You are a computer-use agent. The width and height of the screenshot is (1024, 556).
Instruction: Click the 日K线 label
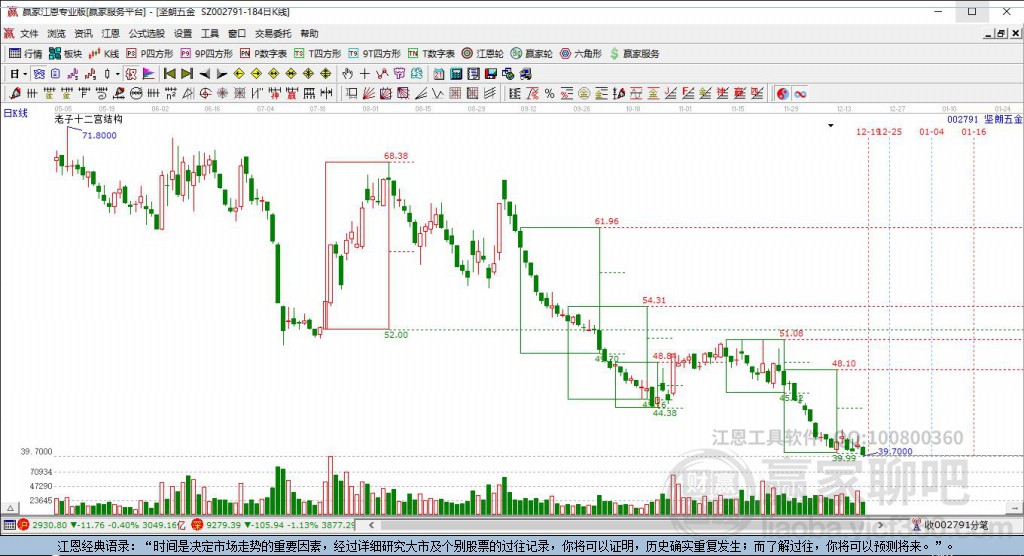pos(15,113)
